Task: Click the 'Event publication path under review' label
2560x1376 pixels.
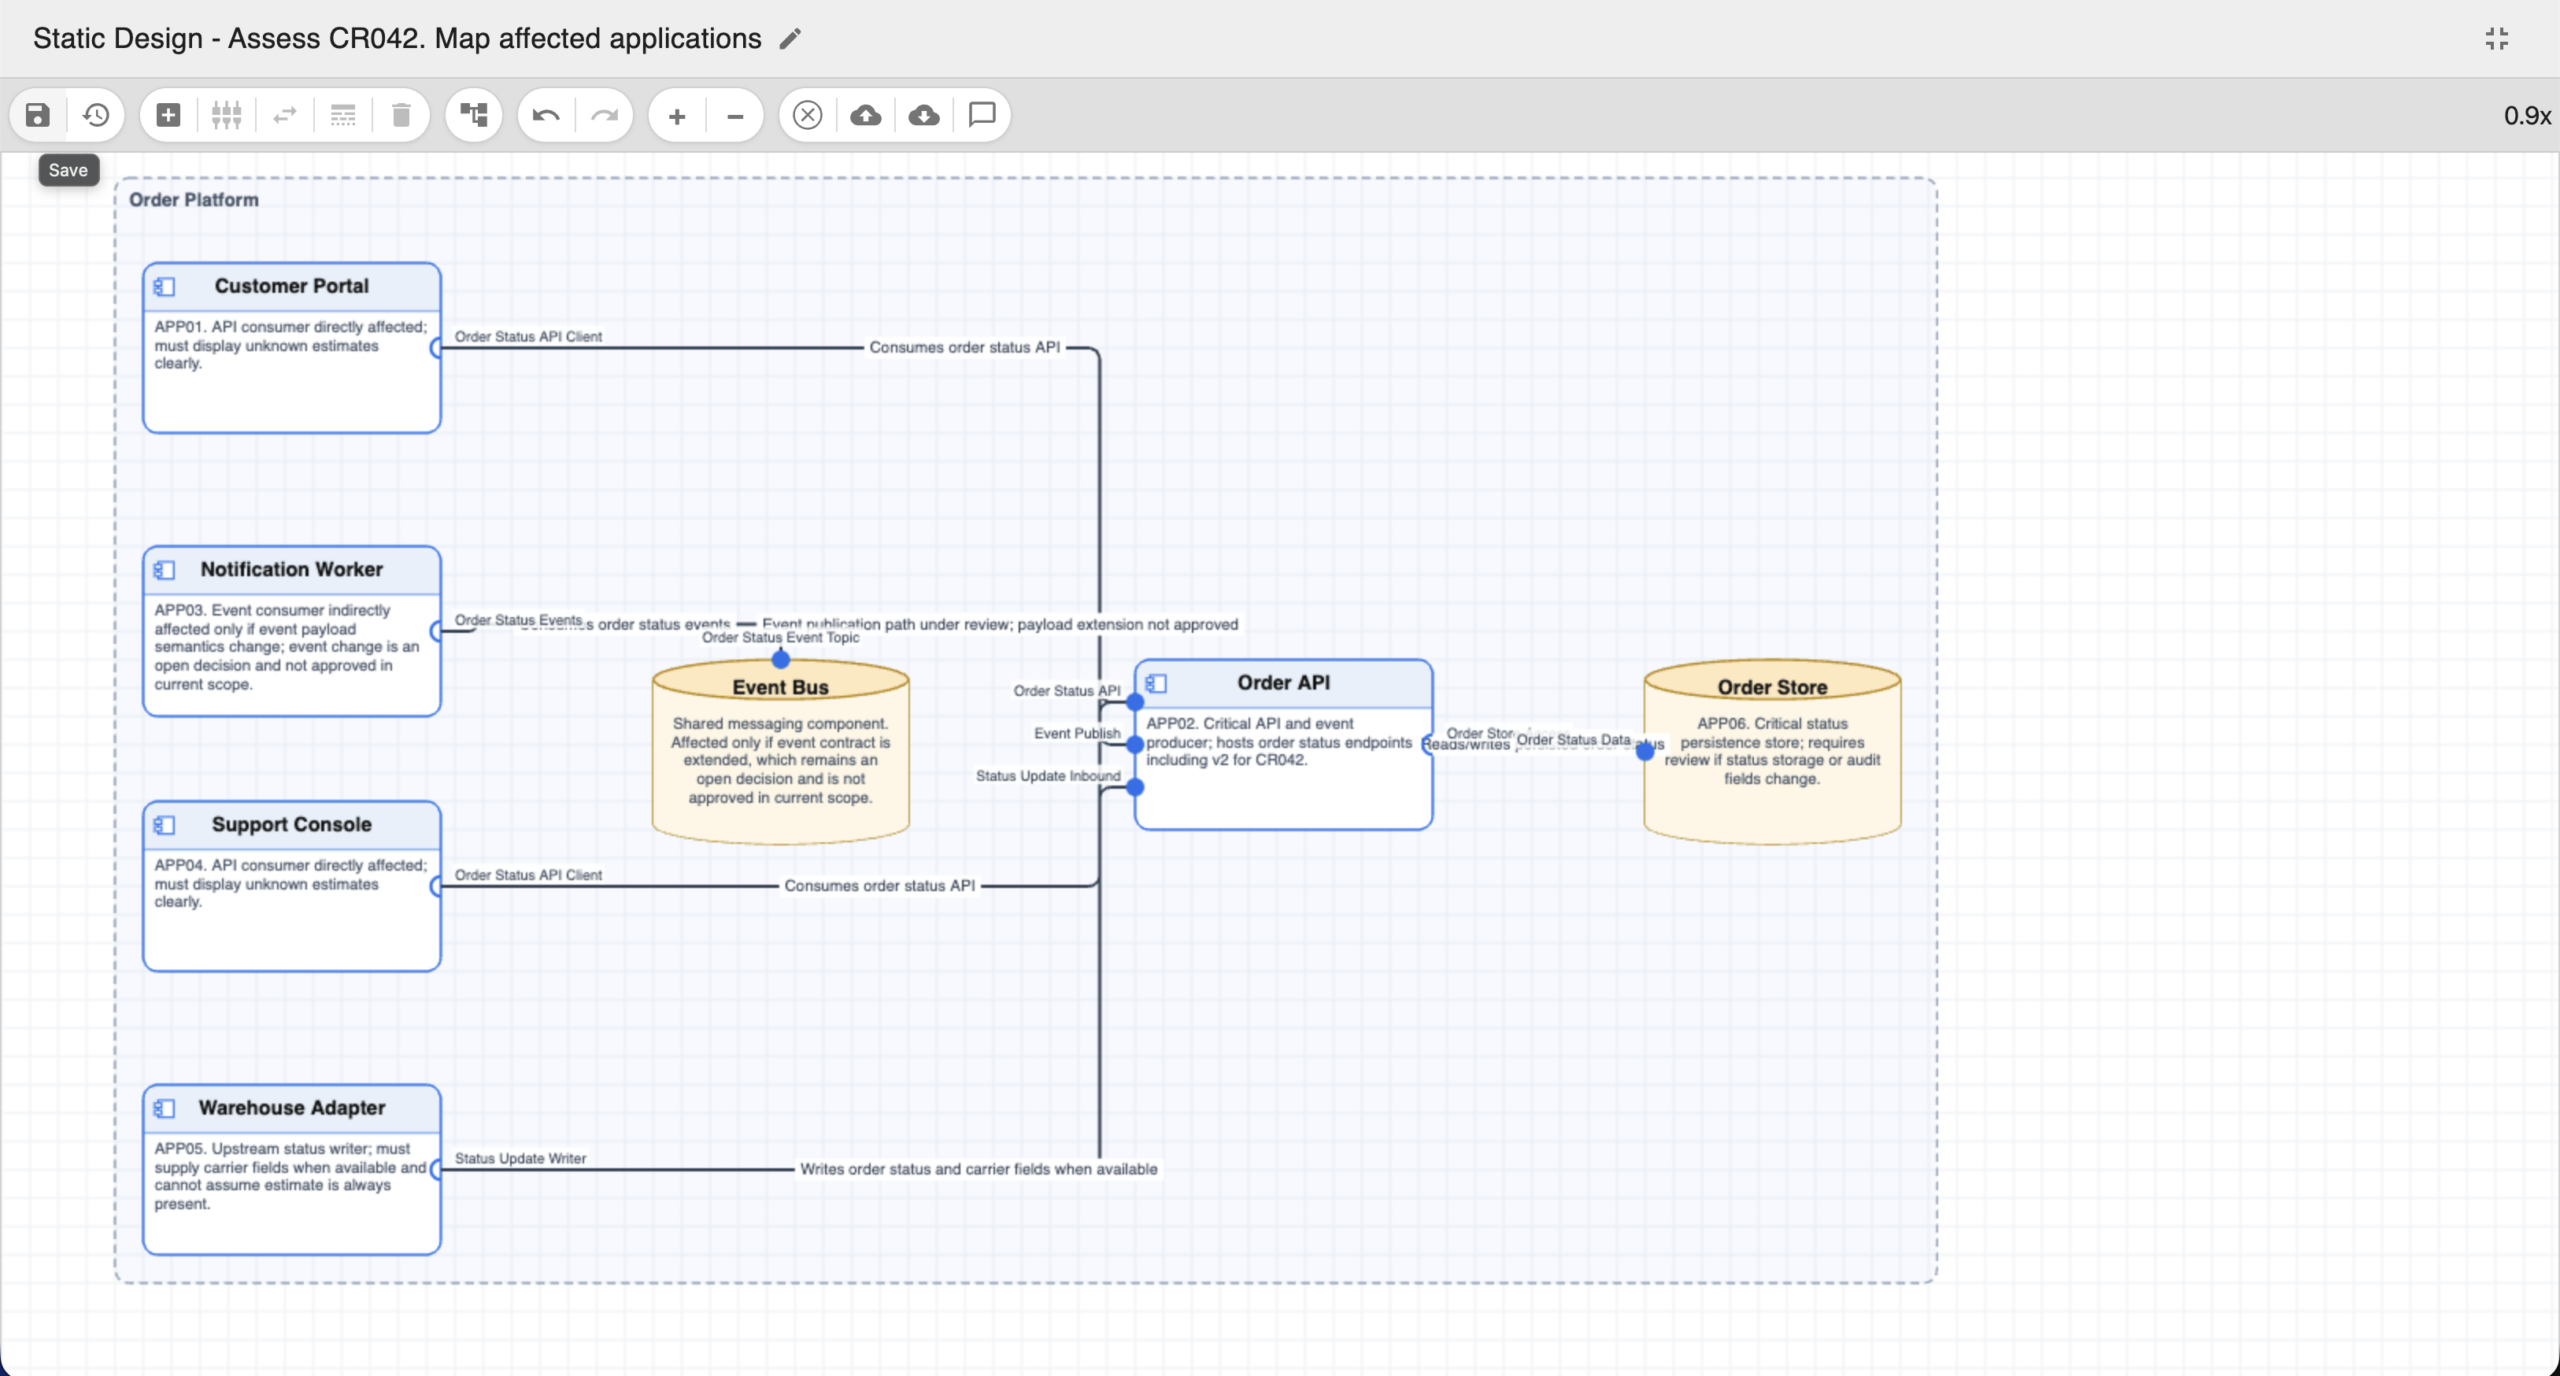Action: [x=1000, y=624]
